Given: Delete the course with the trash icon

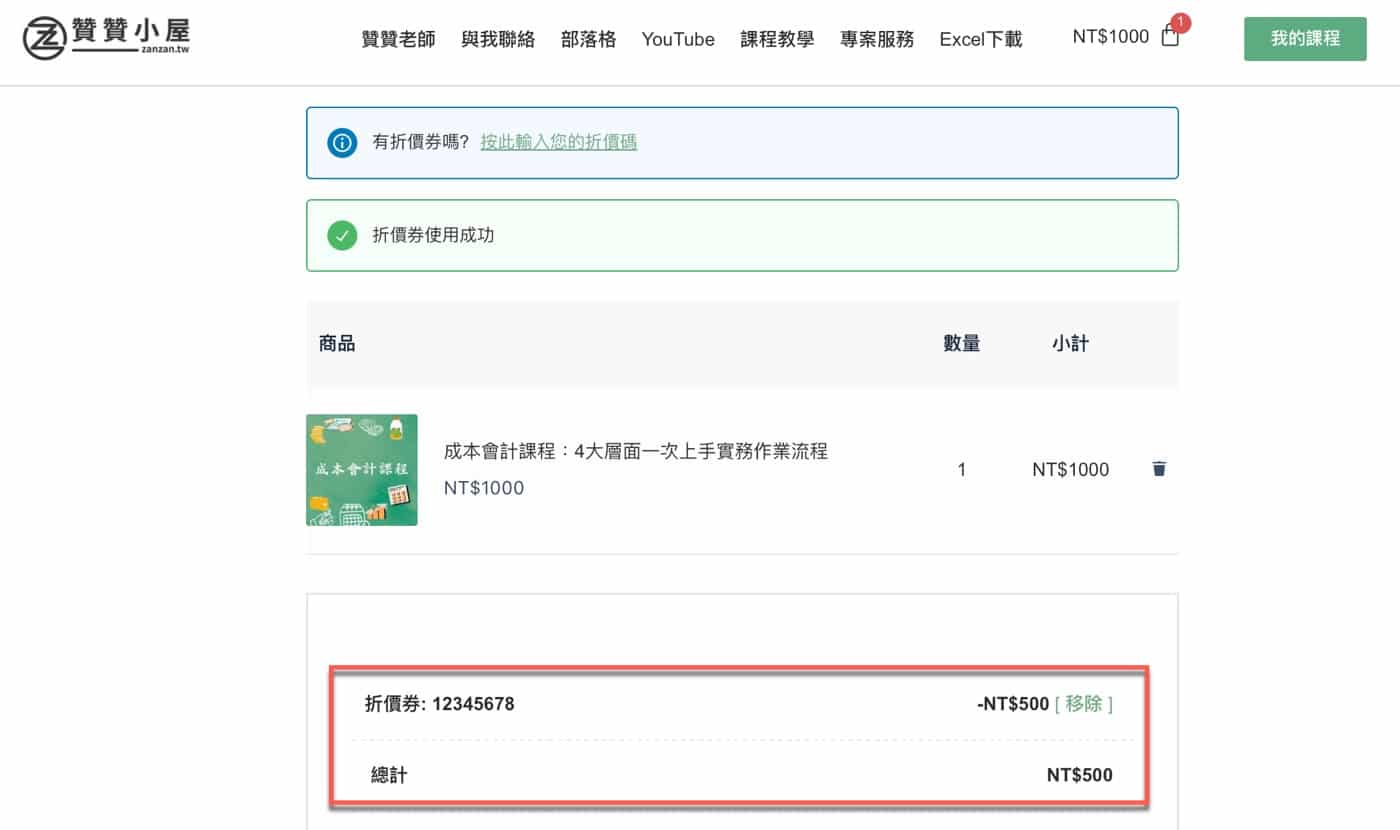Looking at the screenshot, I should [x=1159, y=469].
